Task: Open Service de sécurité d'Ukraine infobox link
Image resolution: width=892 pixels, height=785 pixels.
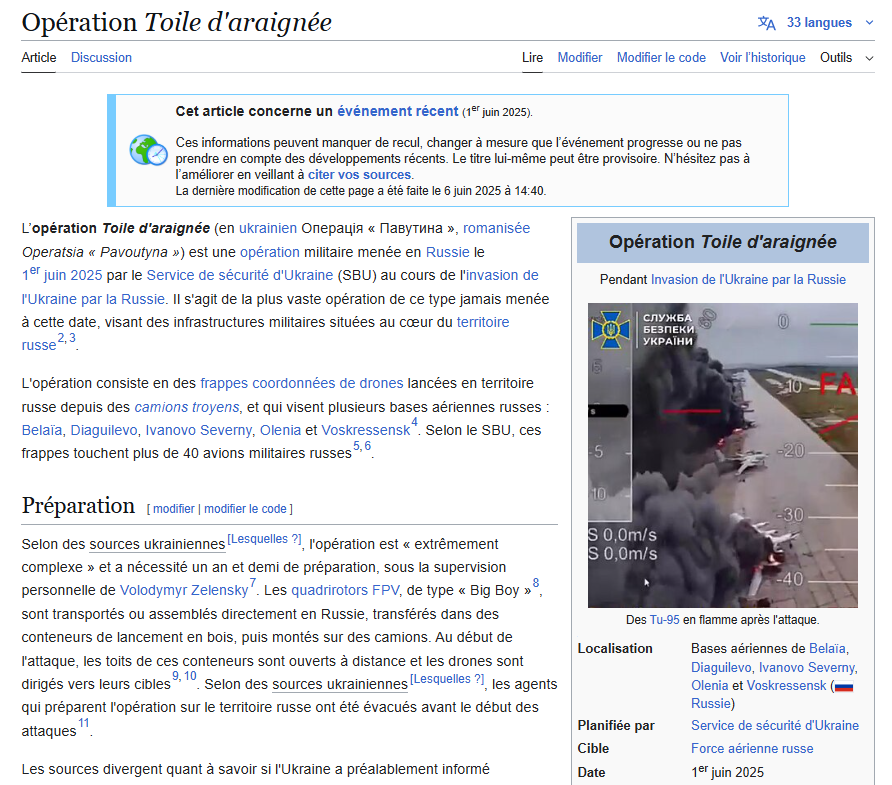Action: pyautogui.click(x=775, y=726)
